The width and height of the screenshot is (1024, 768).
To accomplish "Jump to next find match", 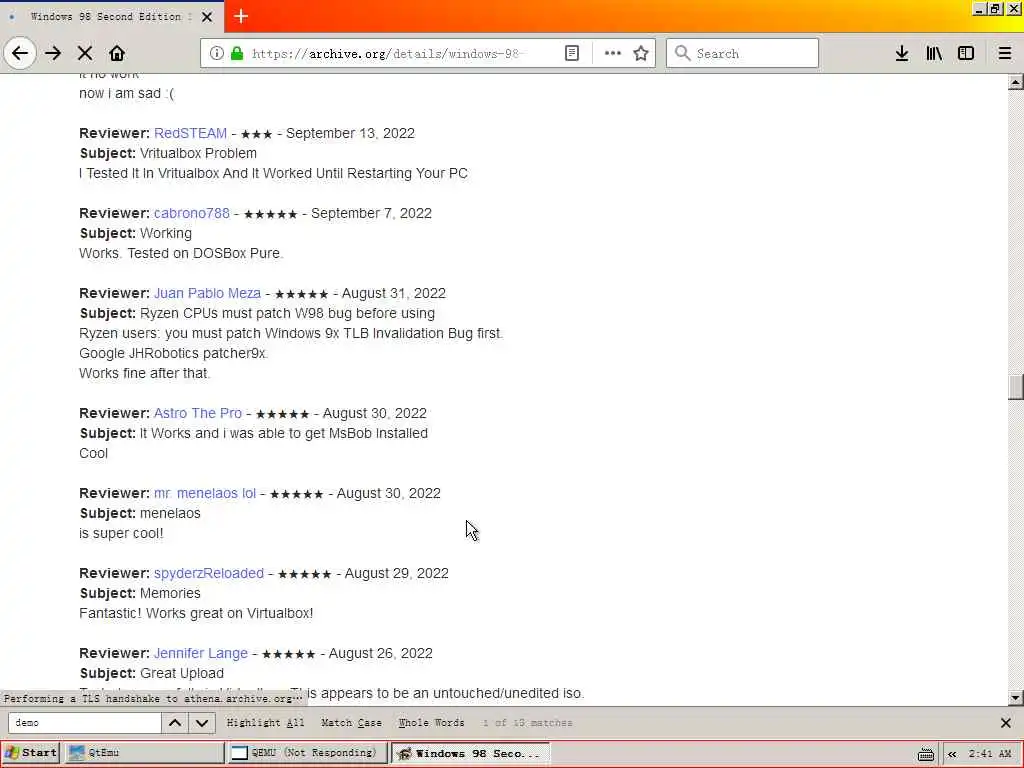I will pos(202,723).
